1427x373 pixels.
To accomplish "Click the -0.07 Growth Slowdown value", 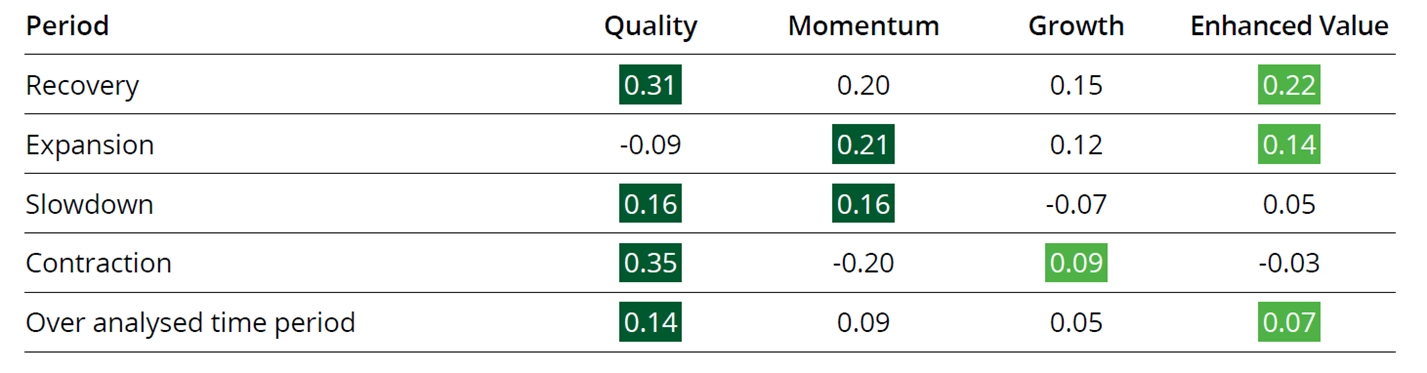I will [1076, 205].
